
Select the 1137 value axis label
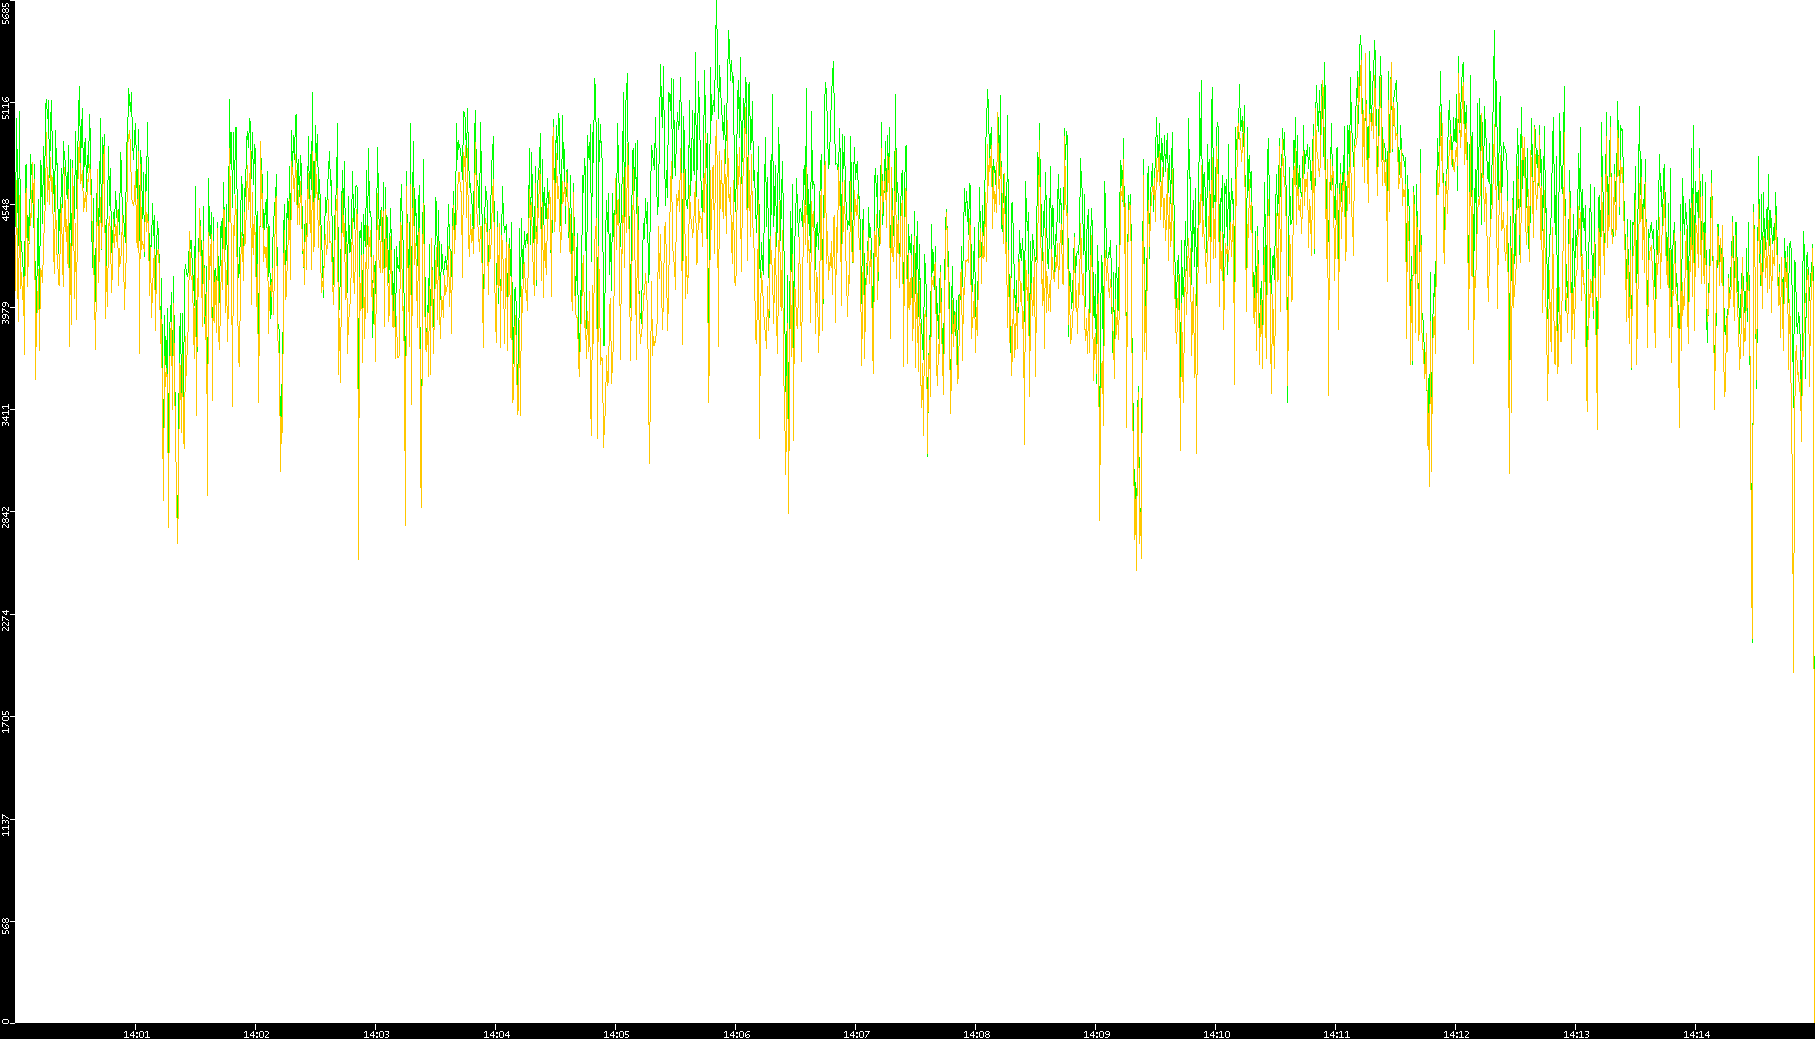[x=6, y=824]
